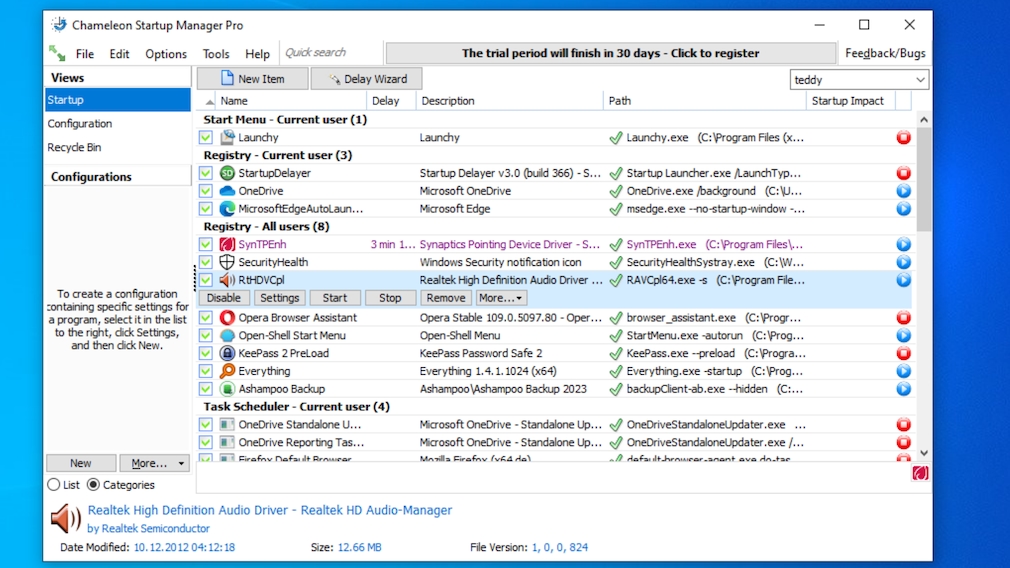Open the Configurations More... dropdown
Image resolution: width=1010 pixels, height=568 pixels.
tap(155, 463)
